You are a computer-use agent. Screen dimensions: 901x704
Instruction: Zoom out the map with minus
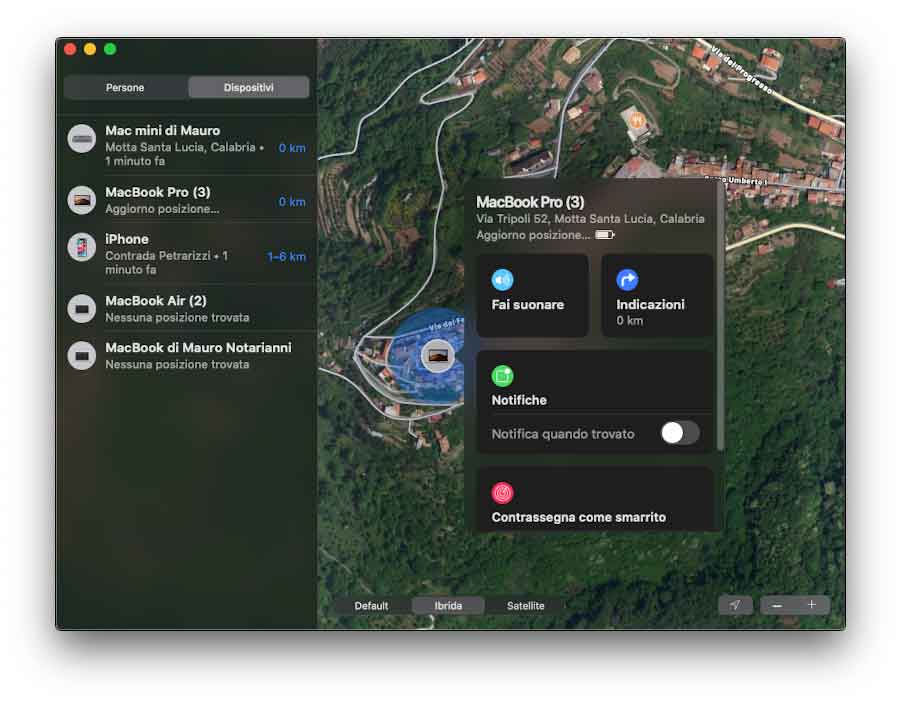click(777, 605)
